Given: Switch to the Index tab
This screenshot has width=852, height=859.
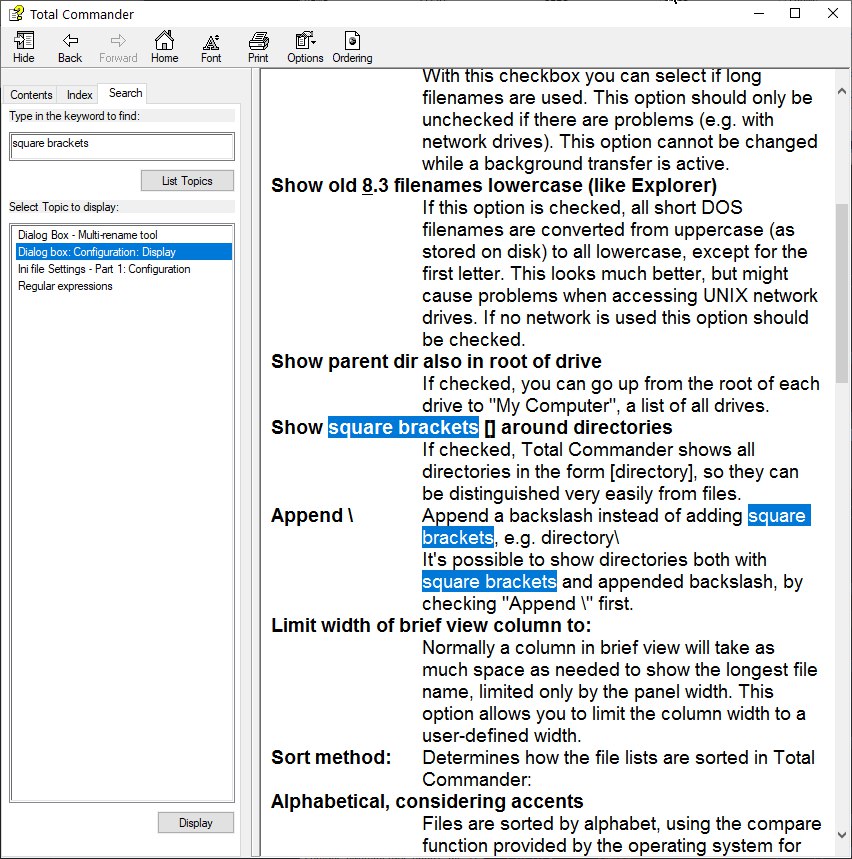Looking at the screenshot, I should (79, 95).
